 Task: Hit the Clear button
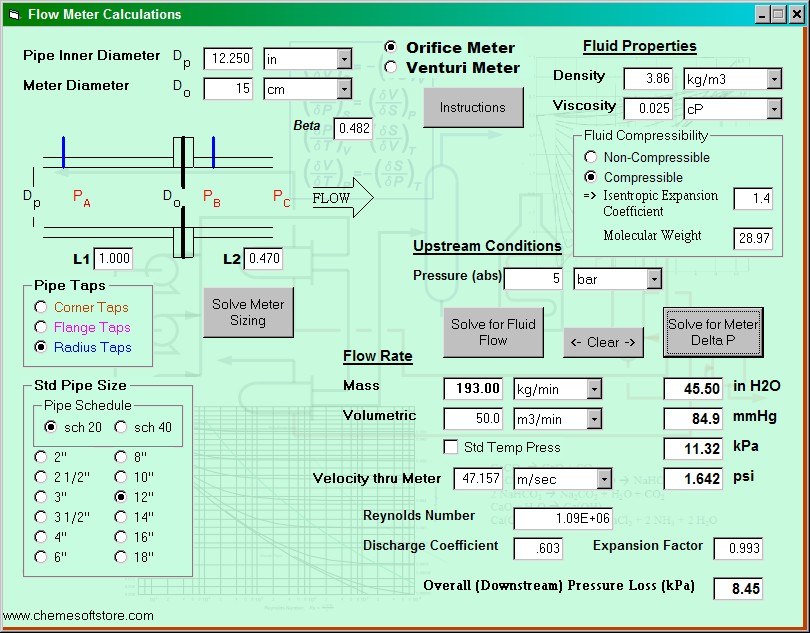tap(603, 342)
